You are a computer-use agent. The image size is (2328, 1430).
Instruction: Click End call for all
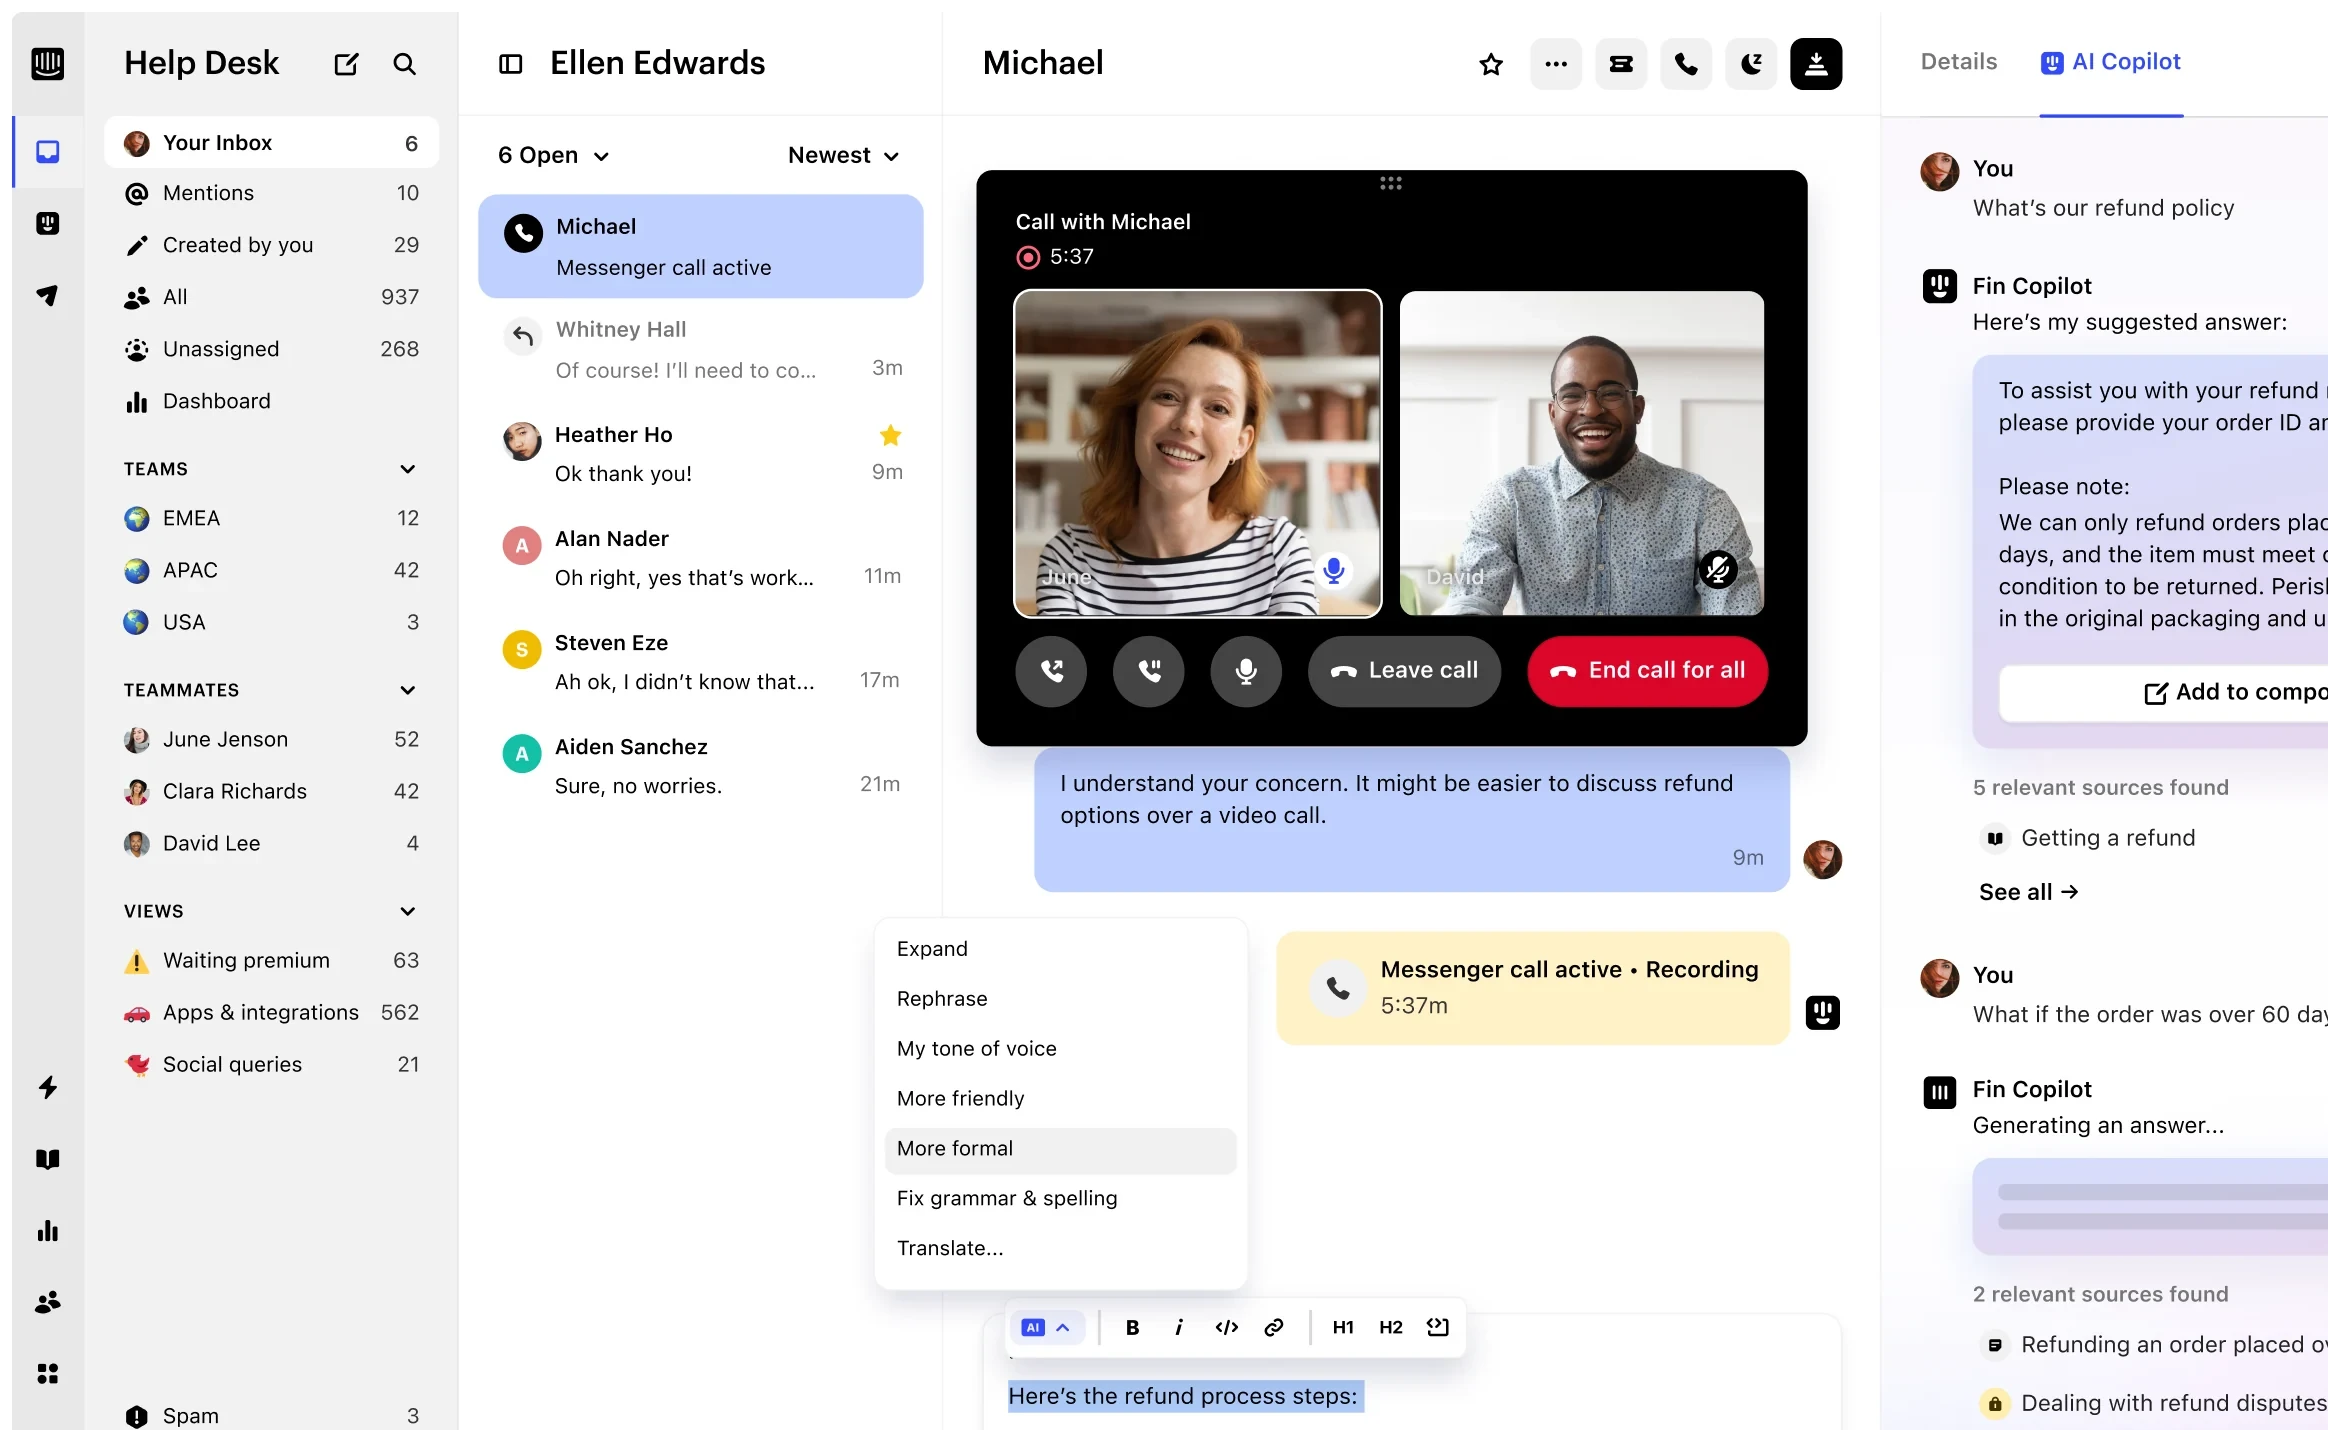(x=1647, y=671)
